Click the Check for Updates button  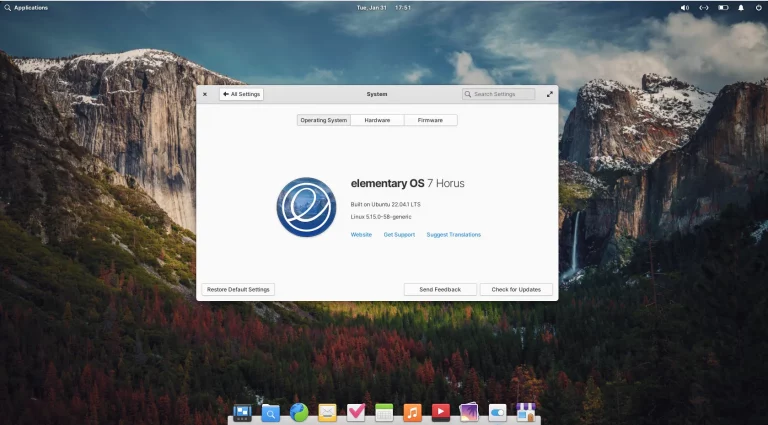tap(516, 289)
